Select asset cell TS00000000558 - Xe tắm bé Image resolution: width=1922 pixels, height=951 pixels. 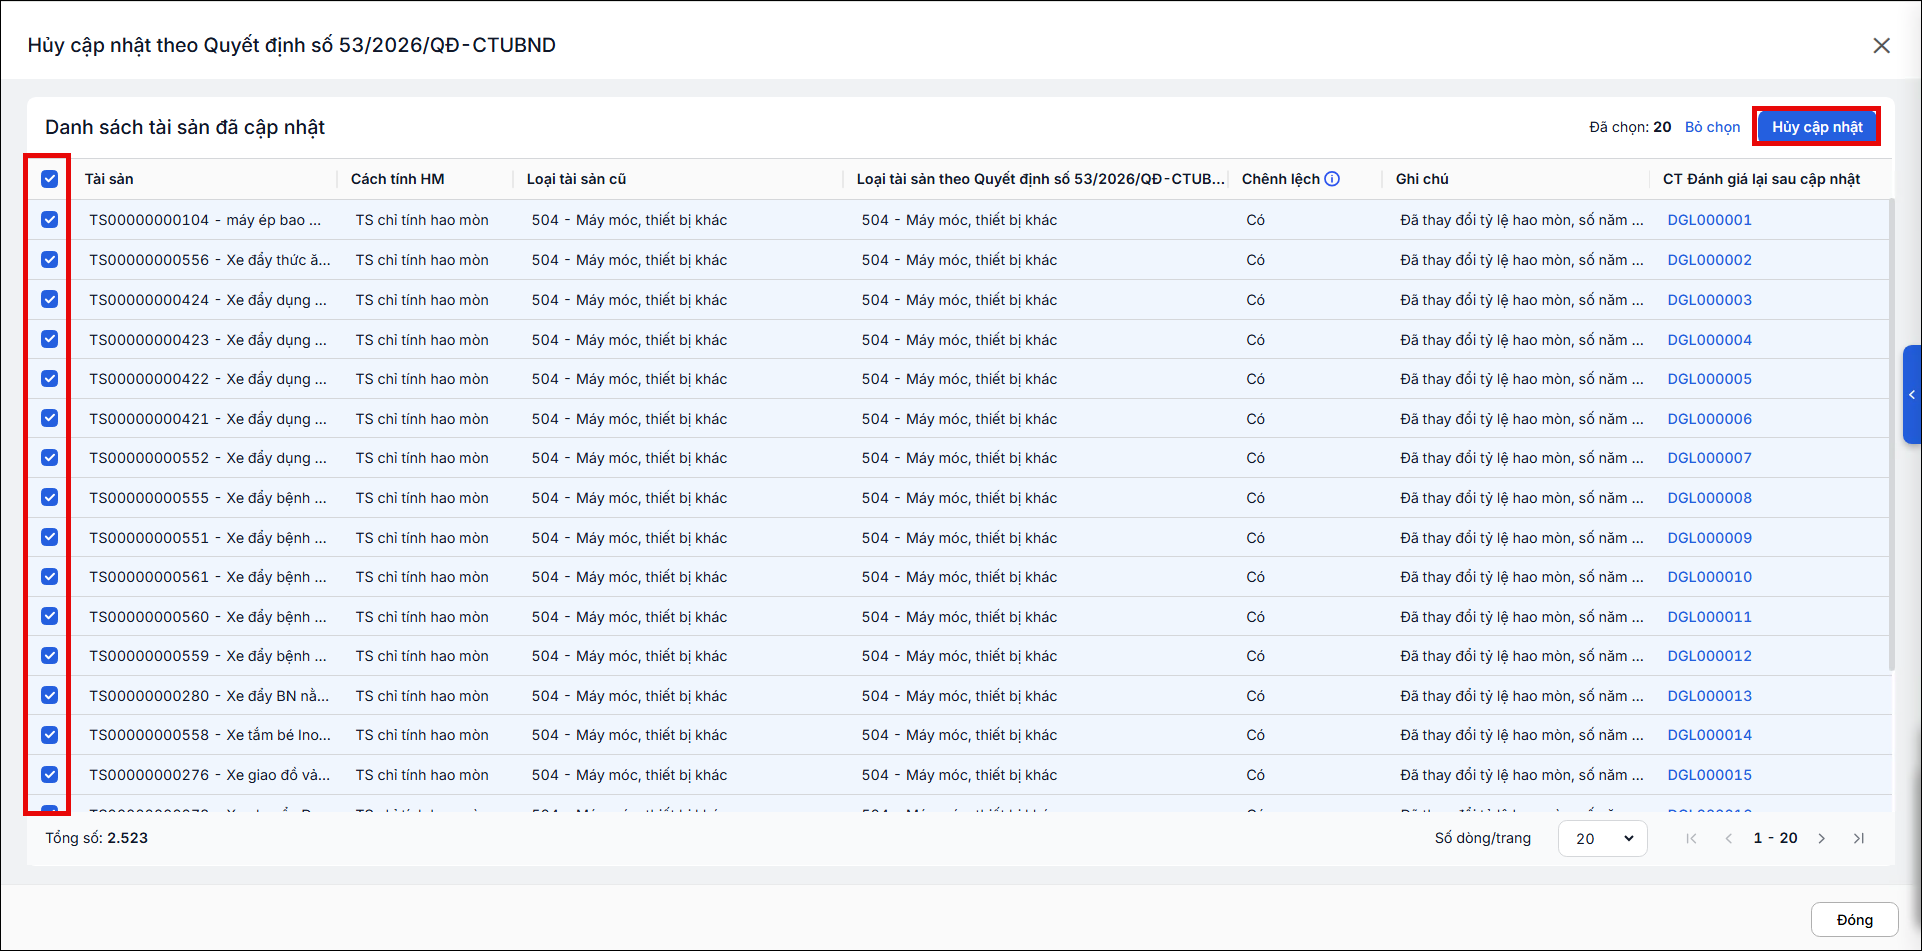210,735
